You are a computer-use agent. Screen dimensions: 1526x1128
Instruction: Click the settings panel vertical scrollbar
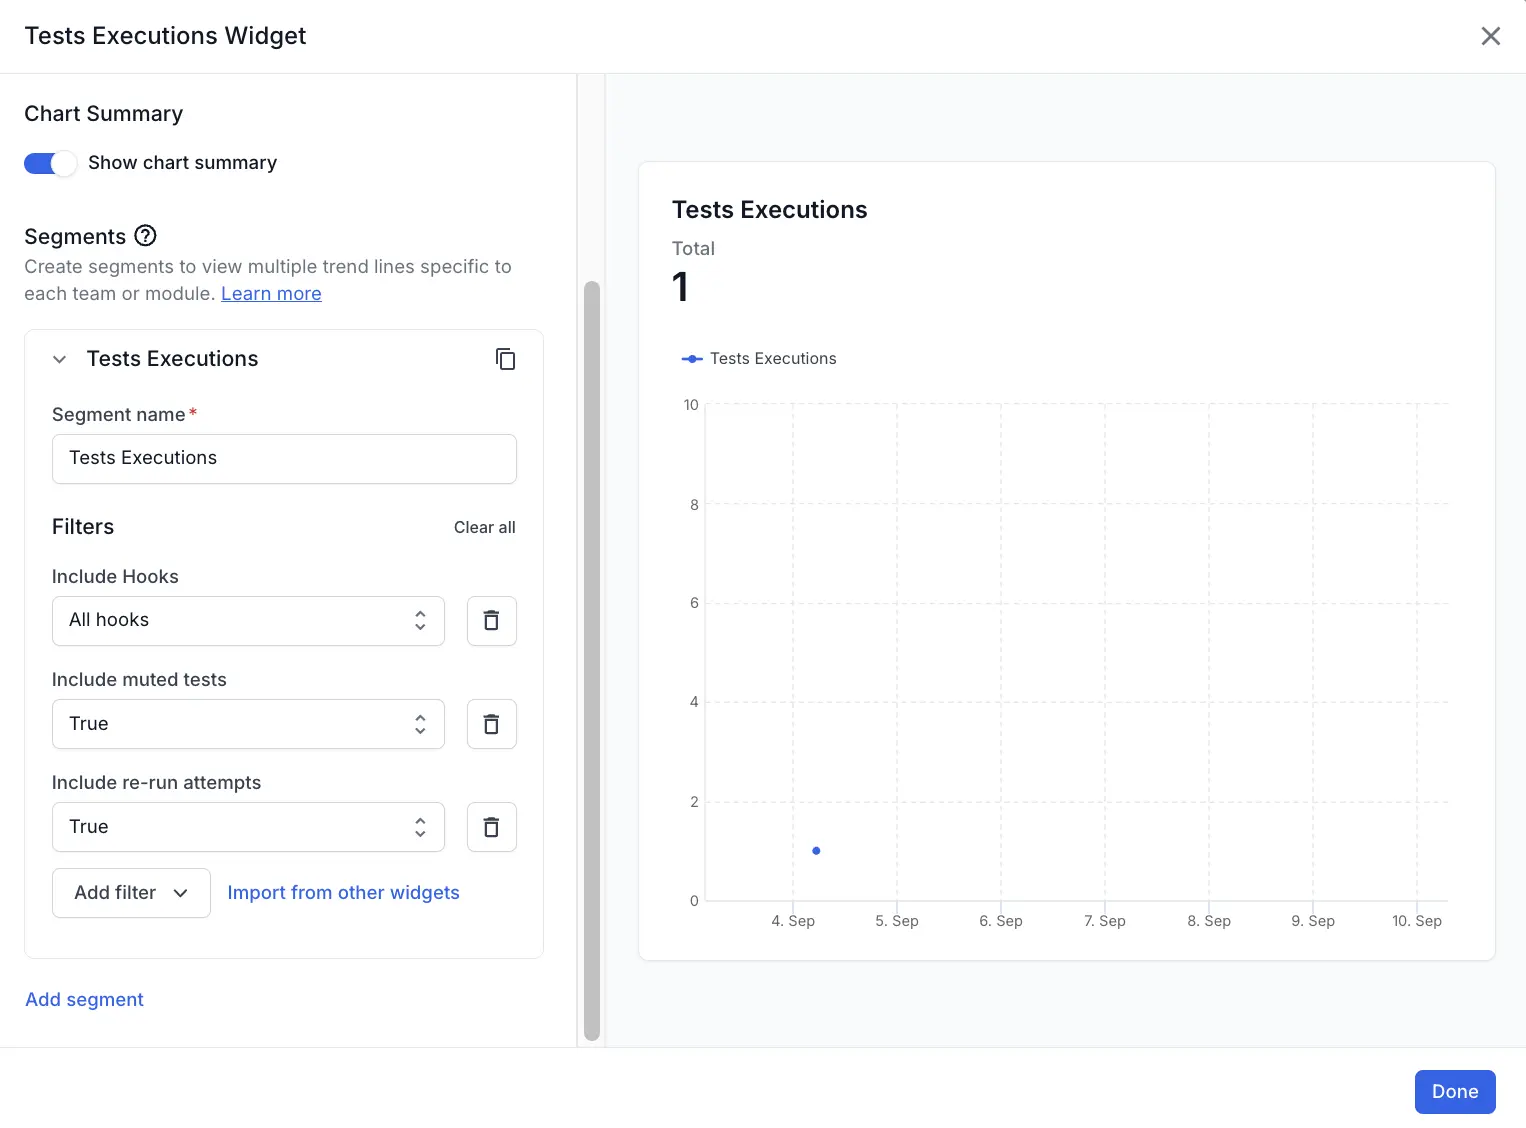click(x=592, y=660)
